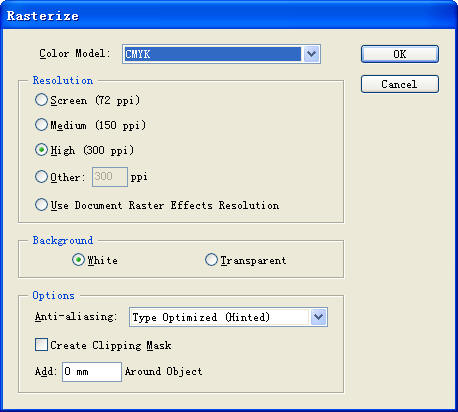Click the Add Around Object field

[92, 372]
